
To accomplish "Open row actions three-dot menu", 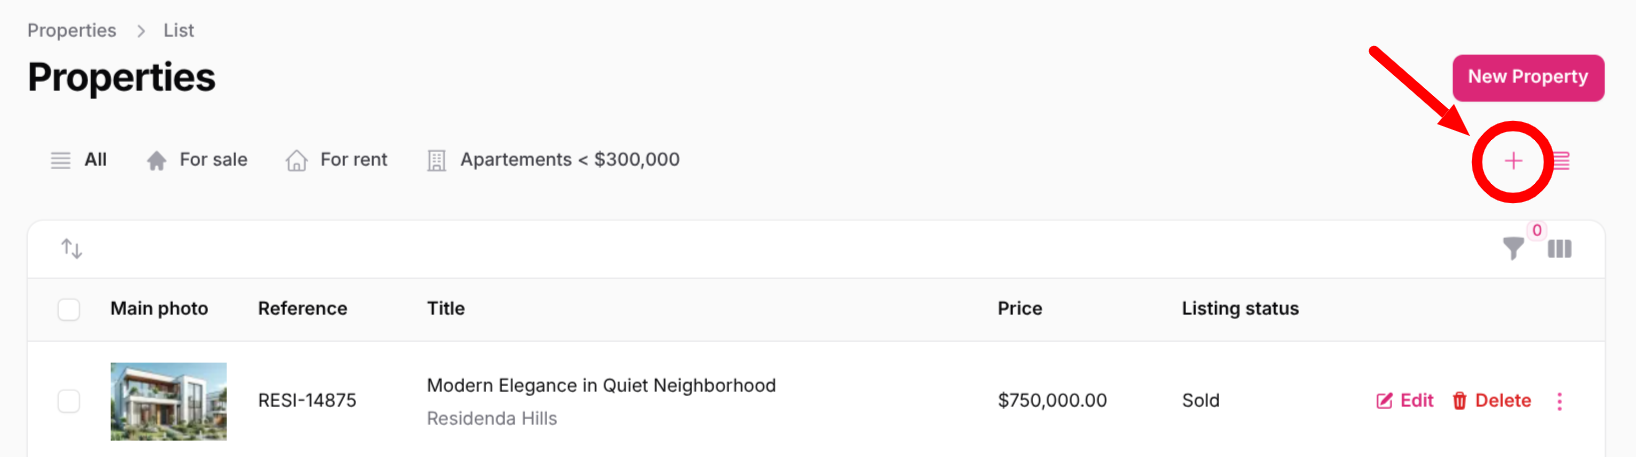I will (x=1559, y=401).
